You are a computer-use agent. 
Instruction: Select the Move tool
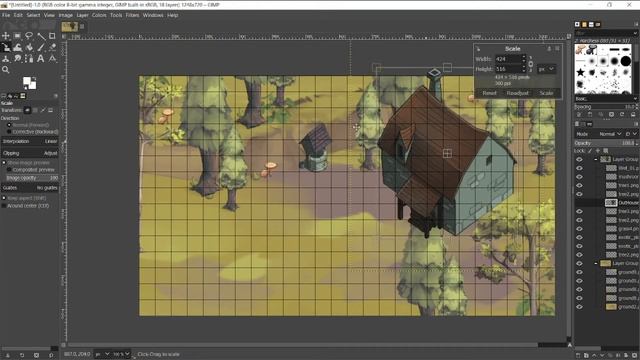click(x=6, y=36)
